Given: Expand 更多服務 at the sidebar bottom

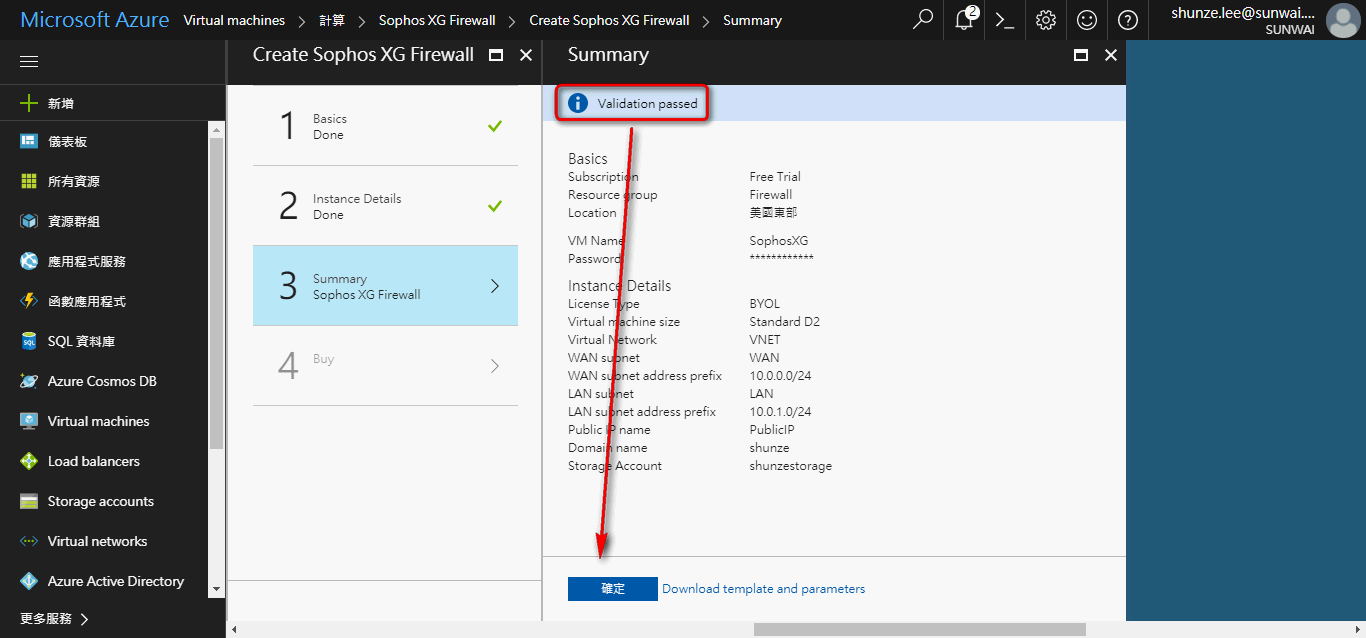Looking at the screenshot, I should pos(55,619).
